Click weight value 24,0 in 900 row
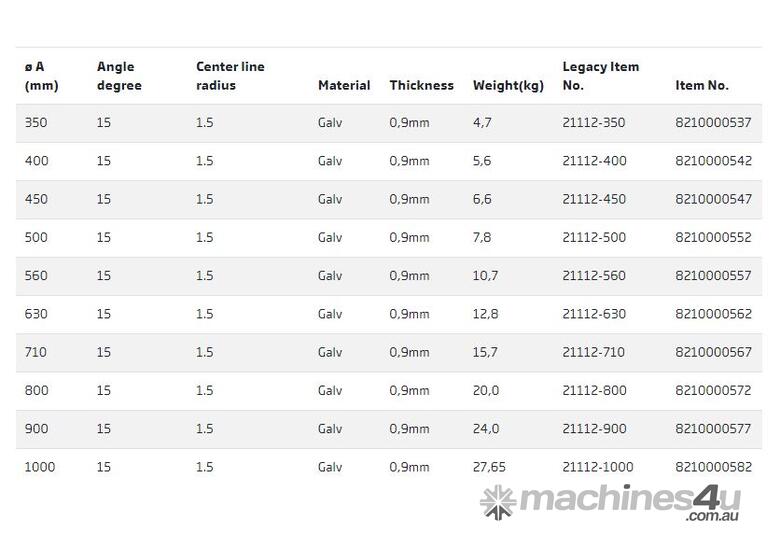The width and height of the screenshot is (780, 550). [x=485, y=429]
